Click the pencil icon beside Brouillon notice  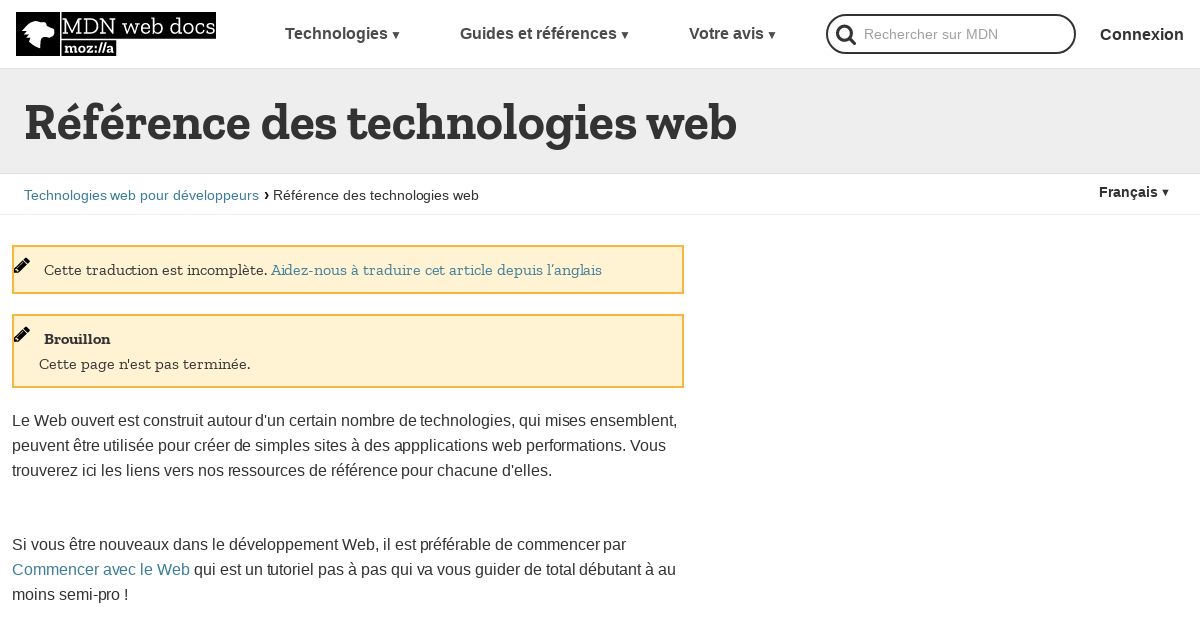22,334
